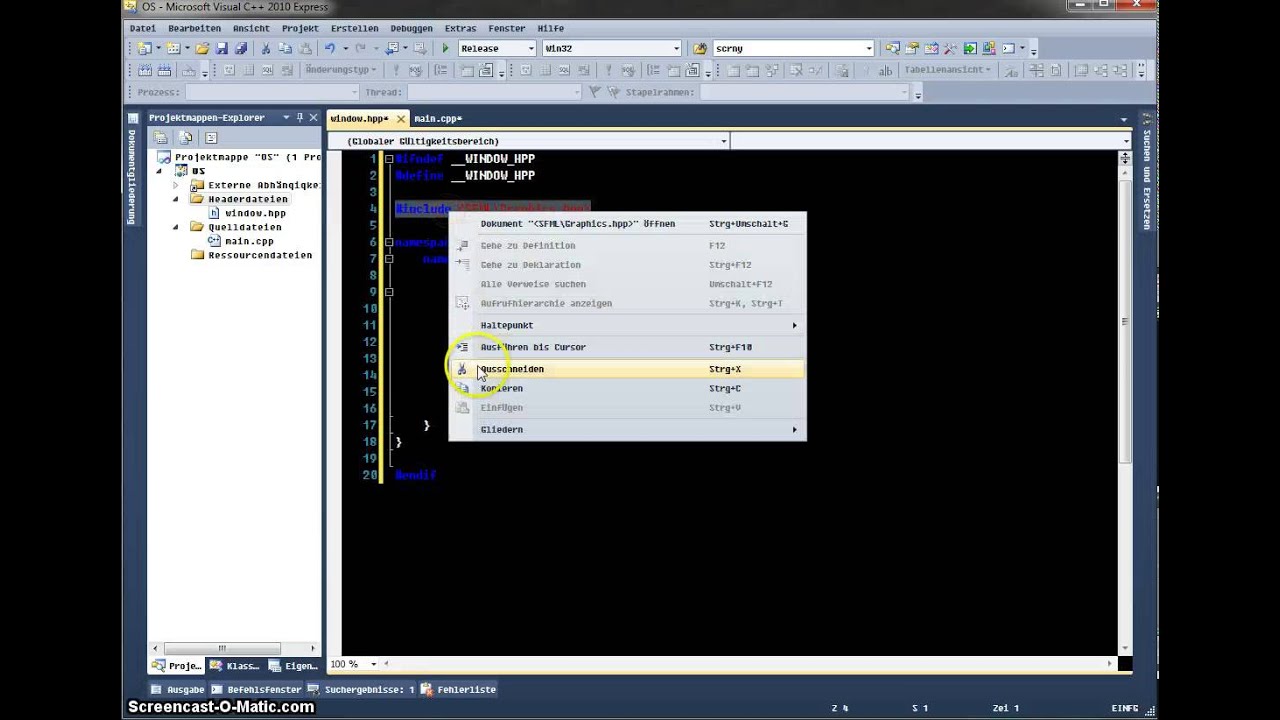1280x720 pixels.
Task: Click the add new item toolbar icon
Action: coord(173,48)
